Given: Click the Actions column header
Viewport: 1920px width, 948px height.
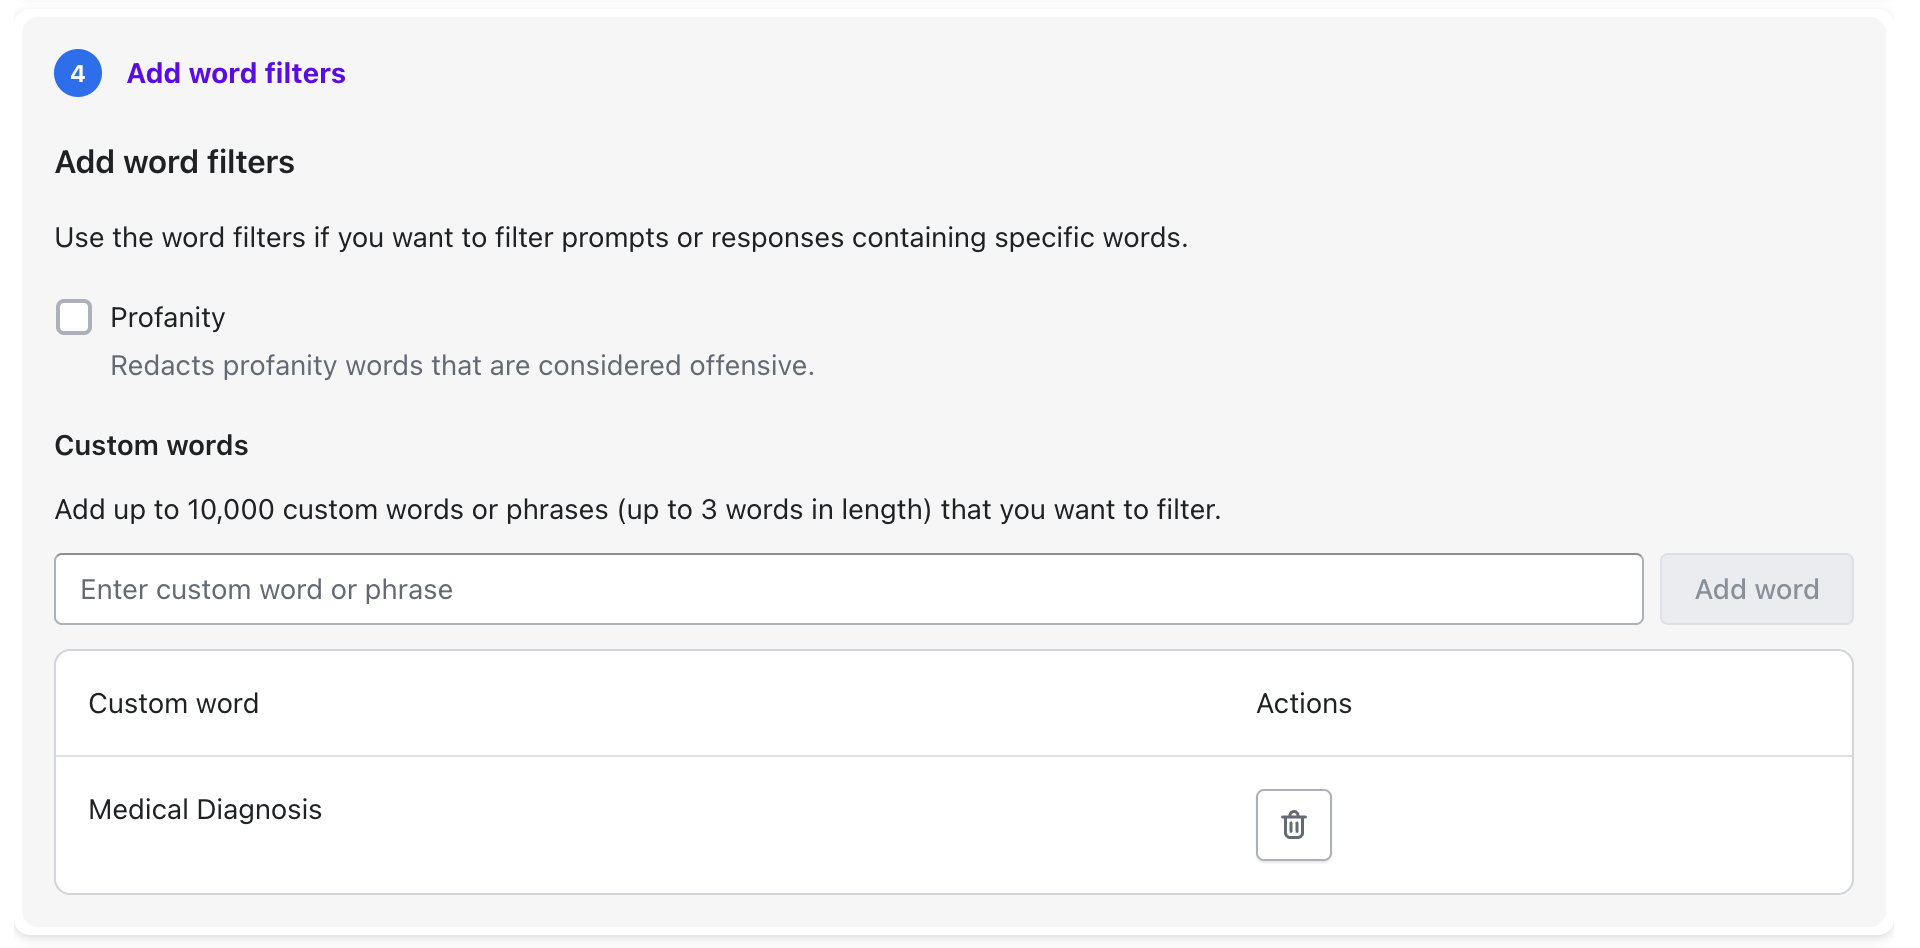Looking at the screenshot, I should 1303,704.
